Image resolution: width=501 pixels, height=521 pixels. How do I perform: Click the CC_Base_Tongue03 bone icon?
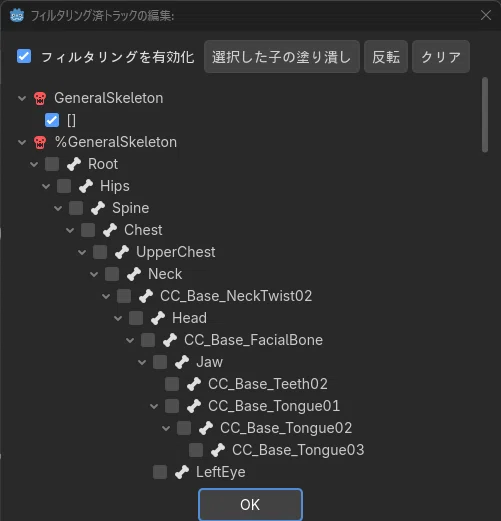click(x=218, y=450)
